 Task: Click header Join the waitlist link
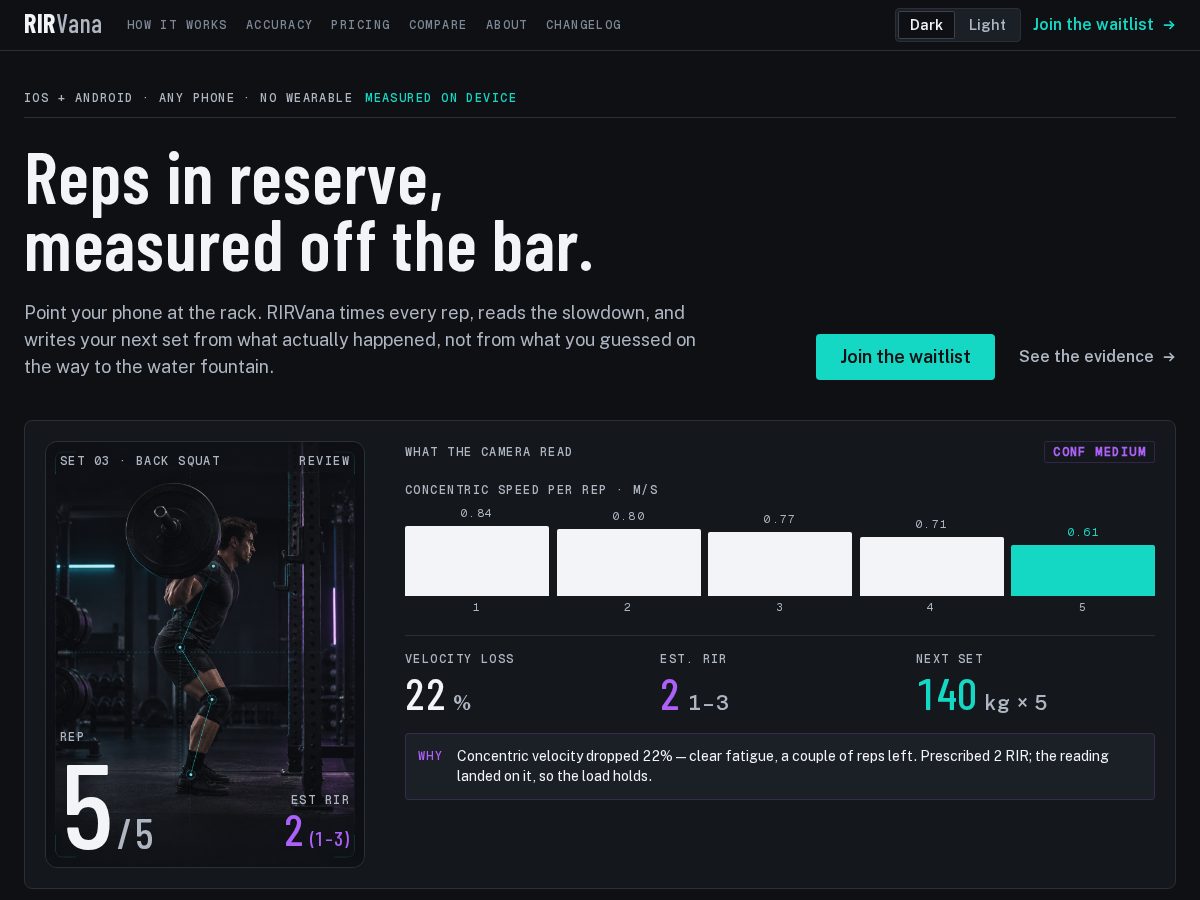[x=1104, y=25]
